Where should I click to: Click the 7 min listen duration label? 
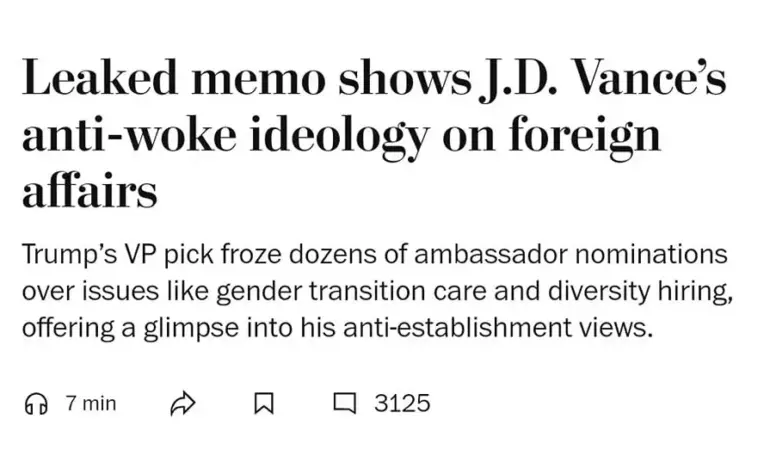(x=91, y=404)
